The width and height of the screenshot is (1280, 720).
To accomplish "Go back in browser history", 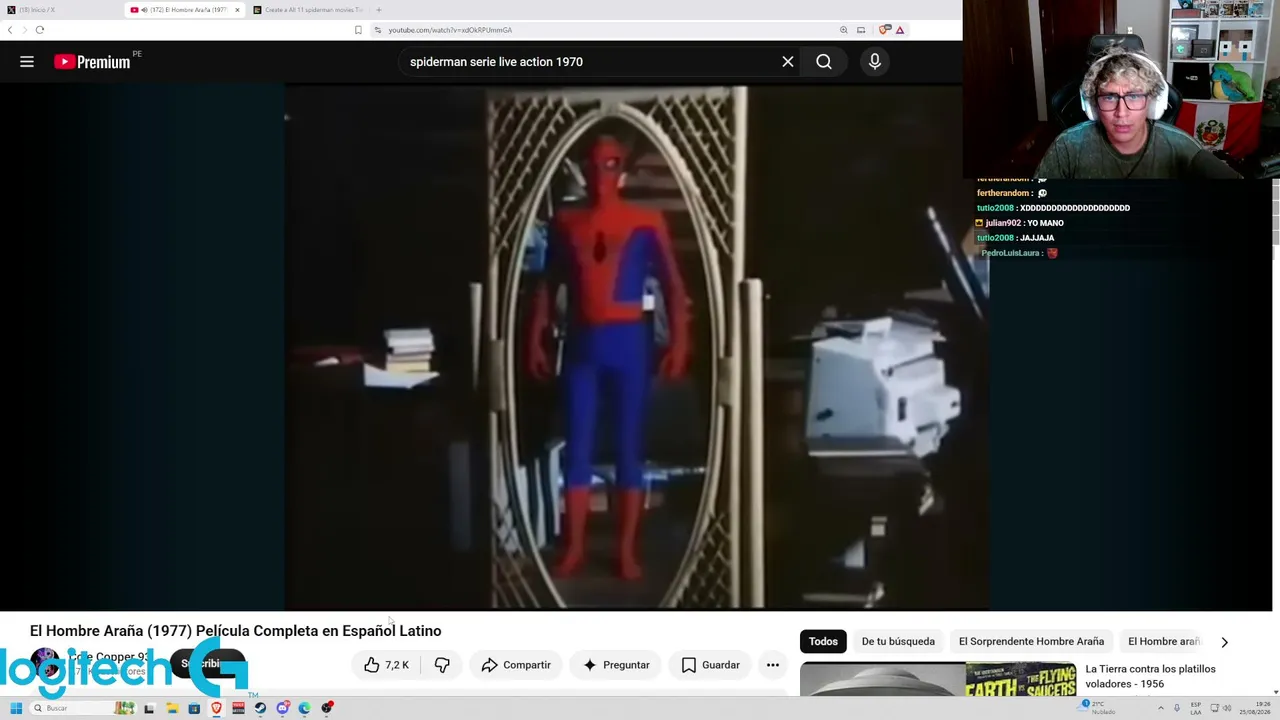I will [10, 30].
